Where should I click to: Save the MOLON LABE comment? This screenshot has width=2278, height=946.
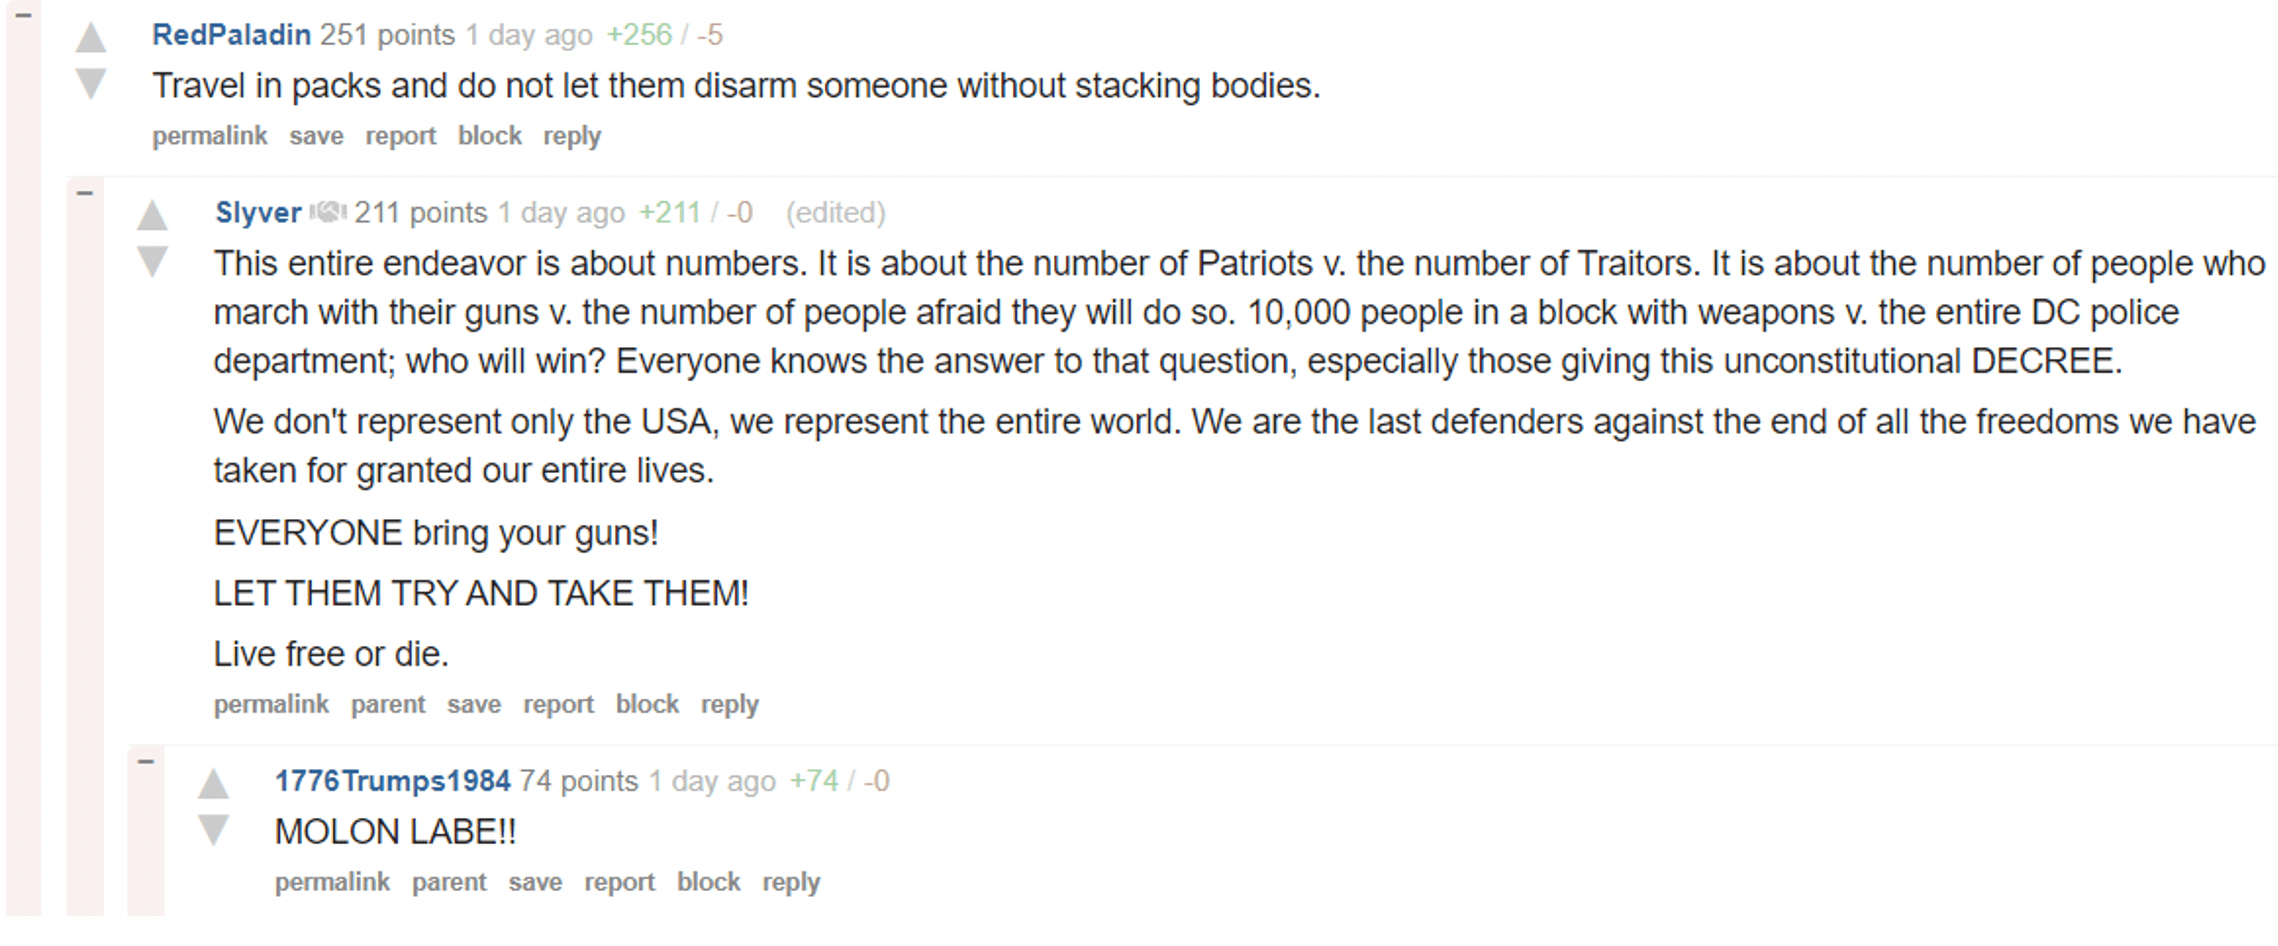(535, 882)
